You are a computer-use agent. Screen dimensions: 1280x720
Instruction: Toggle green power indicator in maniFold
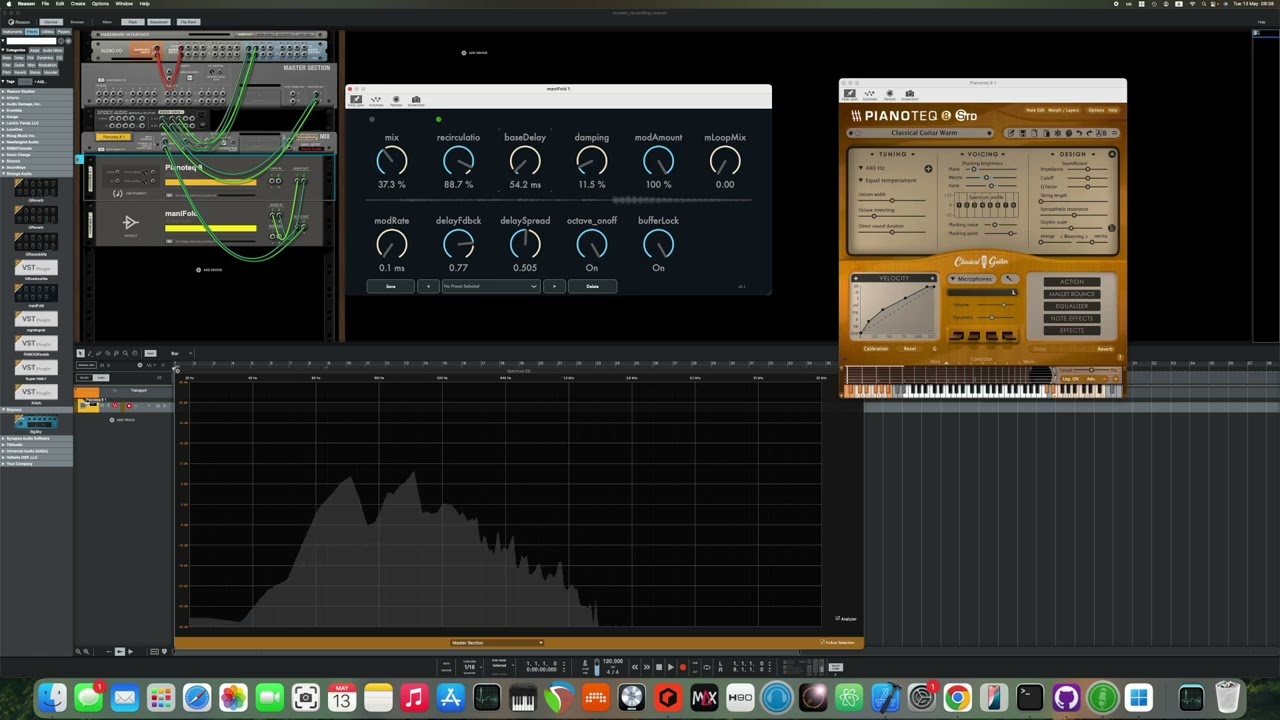[x=438, y=120]
